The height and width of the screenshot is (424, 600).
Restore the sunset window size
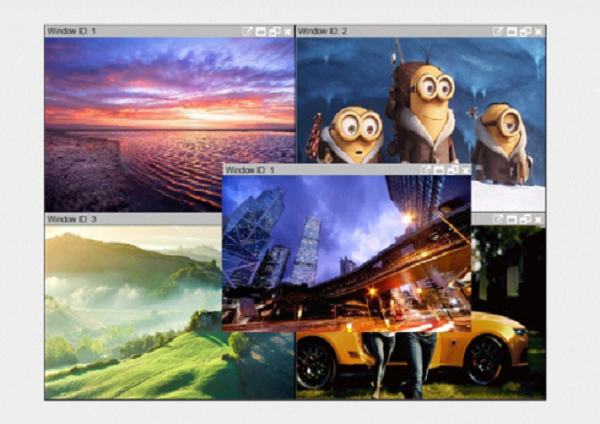[x=274, y=32]
